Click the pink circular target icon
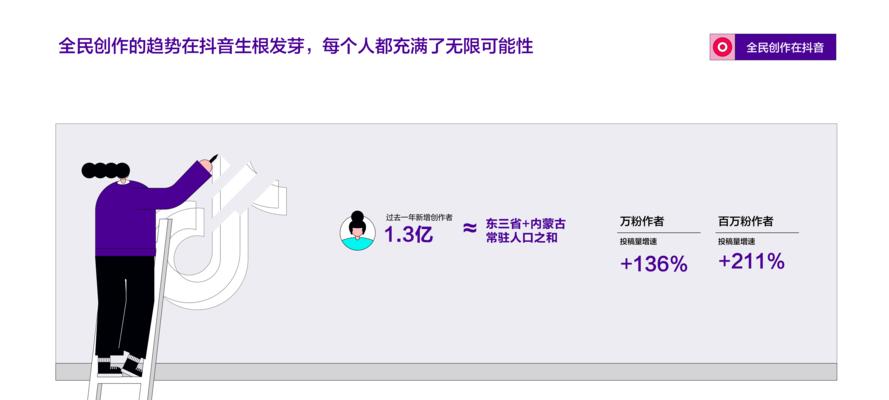The height and width of the screenshot is (400, 889). coord(722,47)
